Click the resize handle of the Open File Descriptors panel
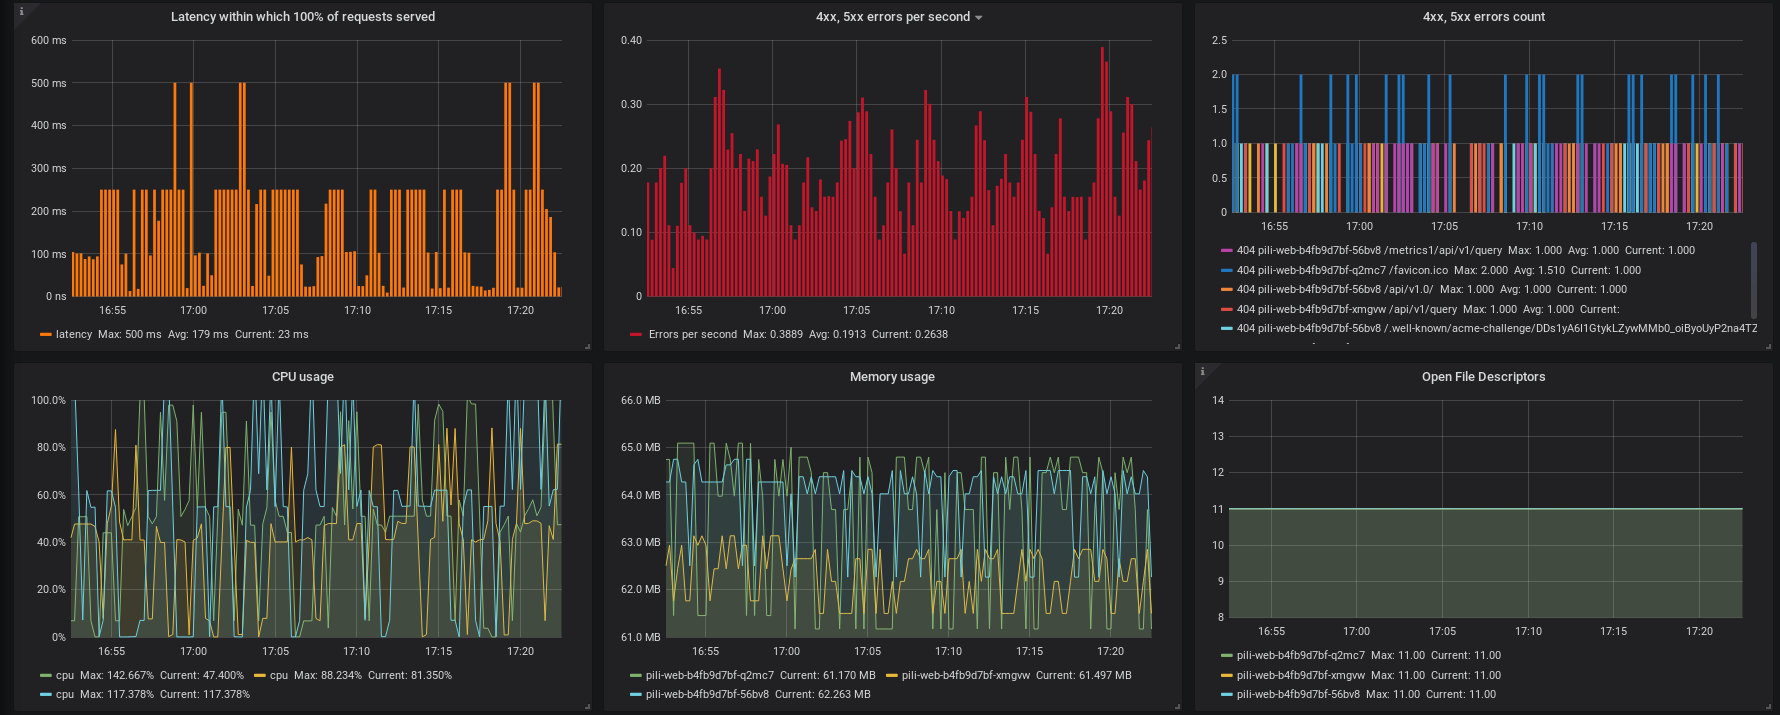This screenshot has height=715, width=1780. (x=1767, y=706)
